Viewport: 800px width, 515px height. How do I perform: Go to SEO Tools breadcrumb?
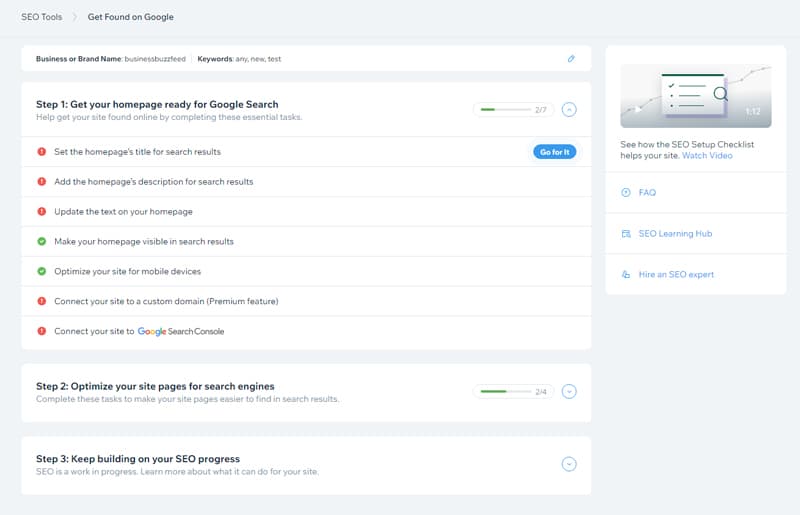pos(41,17)
